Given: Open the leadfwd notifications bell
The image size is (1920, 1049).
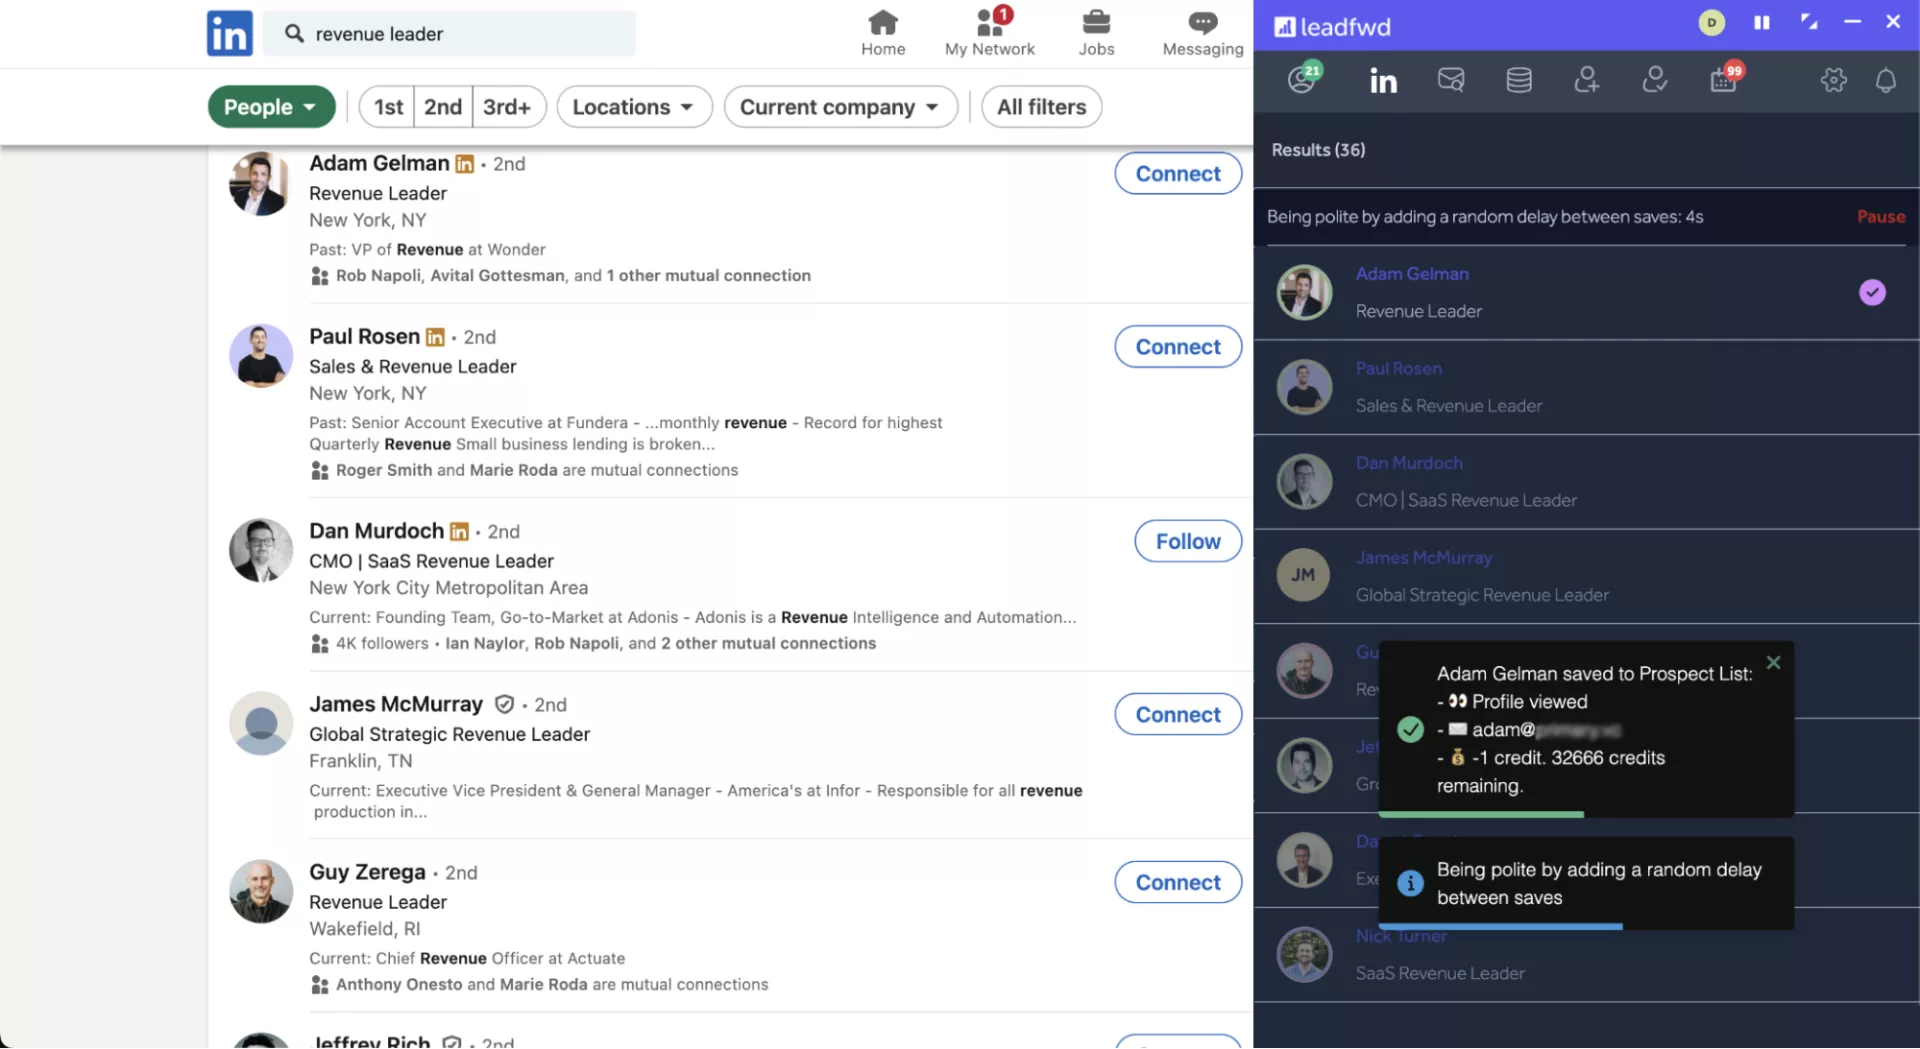Looking at the screenshot, I should [1885, 80].
